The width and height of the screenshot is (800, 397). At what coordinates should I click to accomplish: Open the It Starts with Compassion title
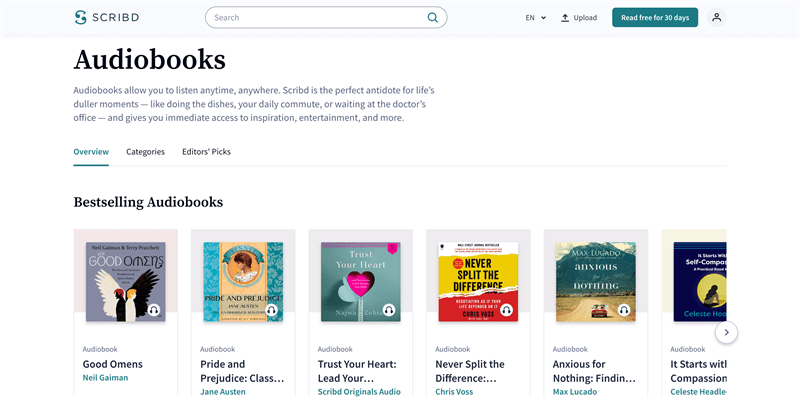click(698, 371)
